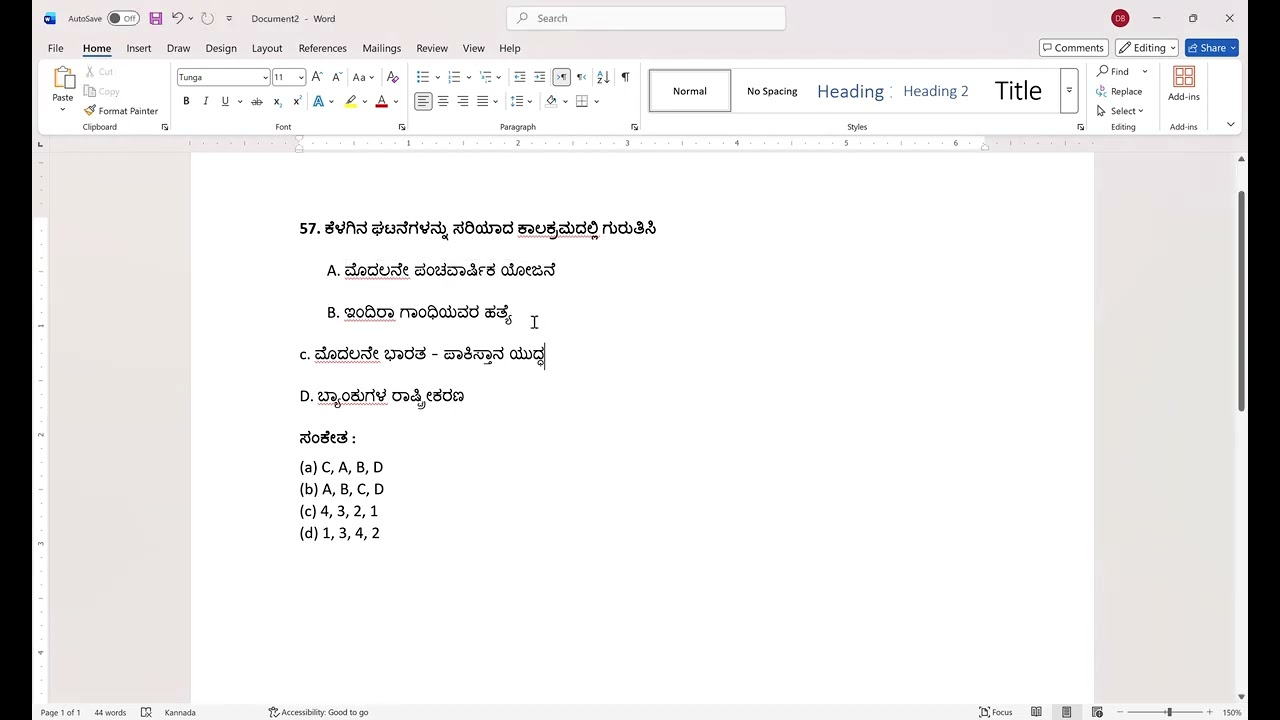Open the Customize Quick Access Toolbar arrow
Image resolution: width=1280 pixels, height=720 pixels.
pyautogui.click(x=229, y=18)
